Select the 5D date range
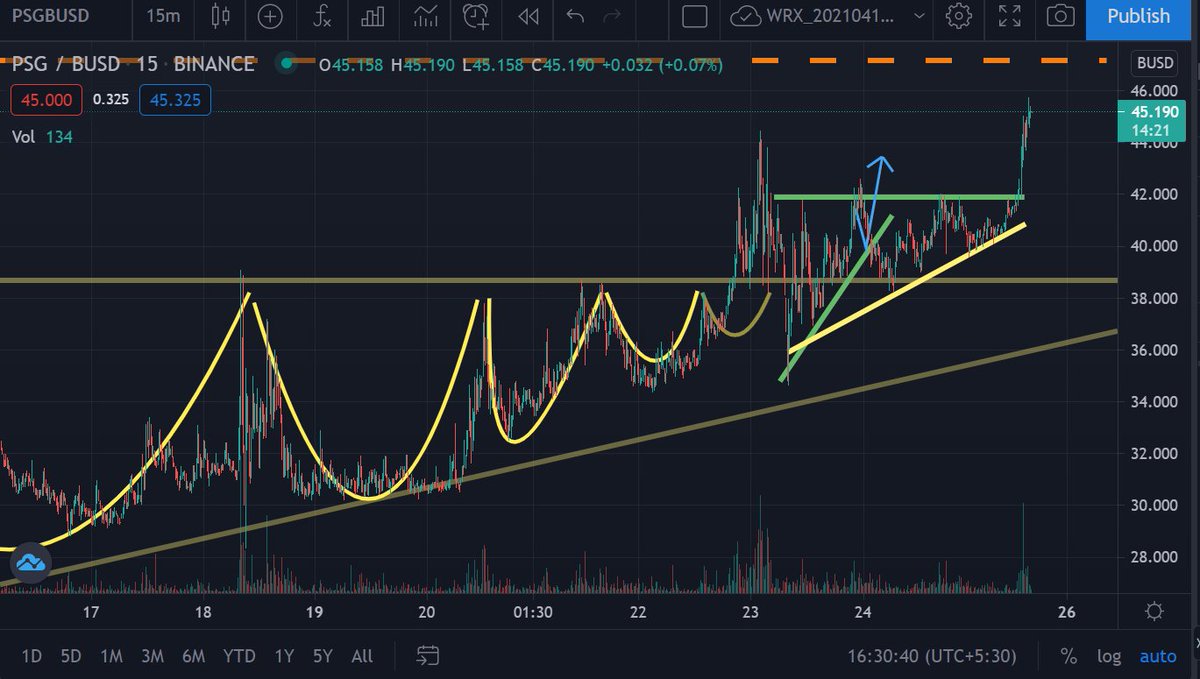 click(x=70, y=656)
